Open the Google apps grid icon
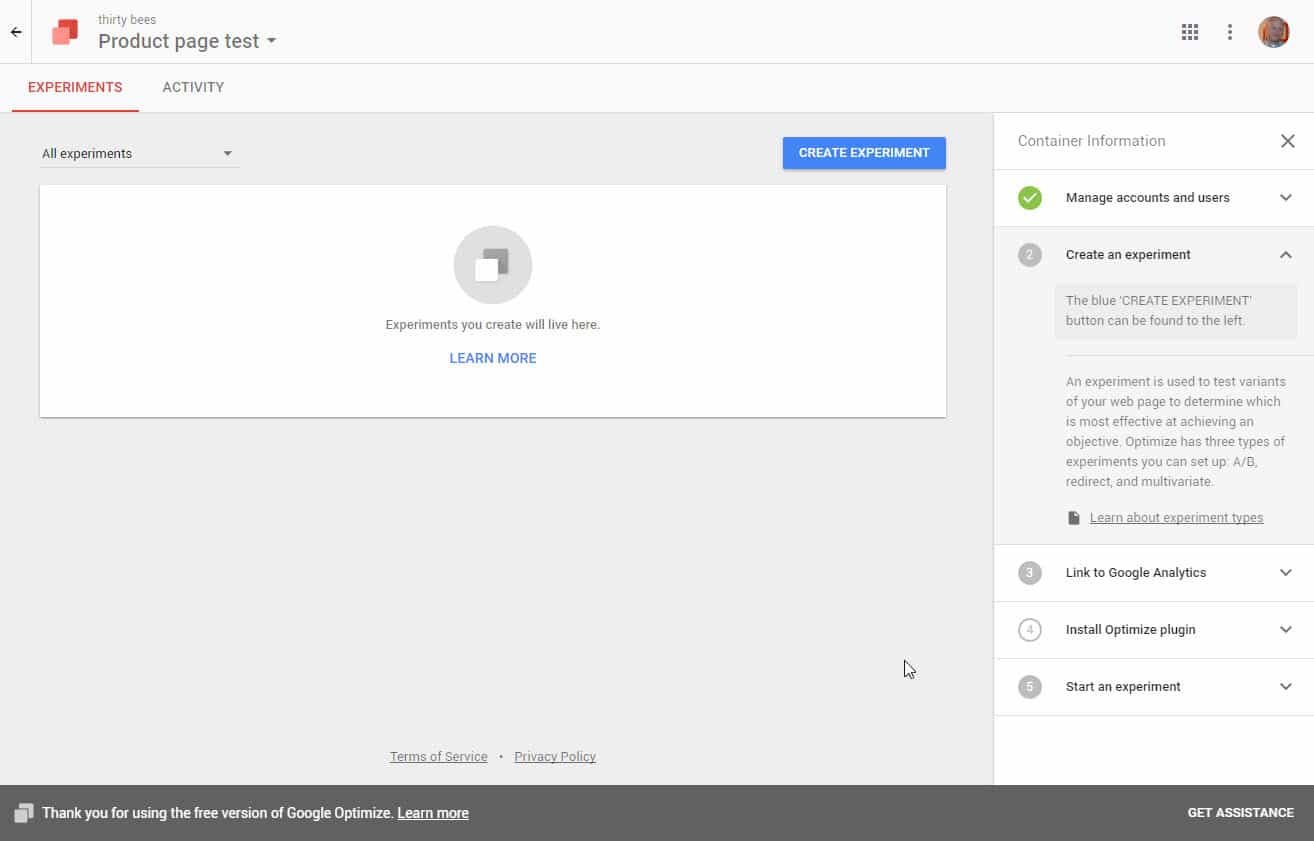This screenshot has height=841, width=1314. coord(1190,32)
